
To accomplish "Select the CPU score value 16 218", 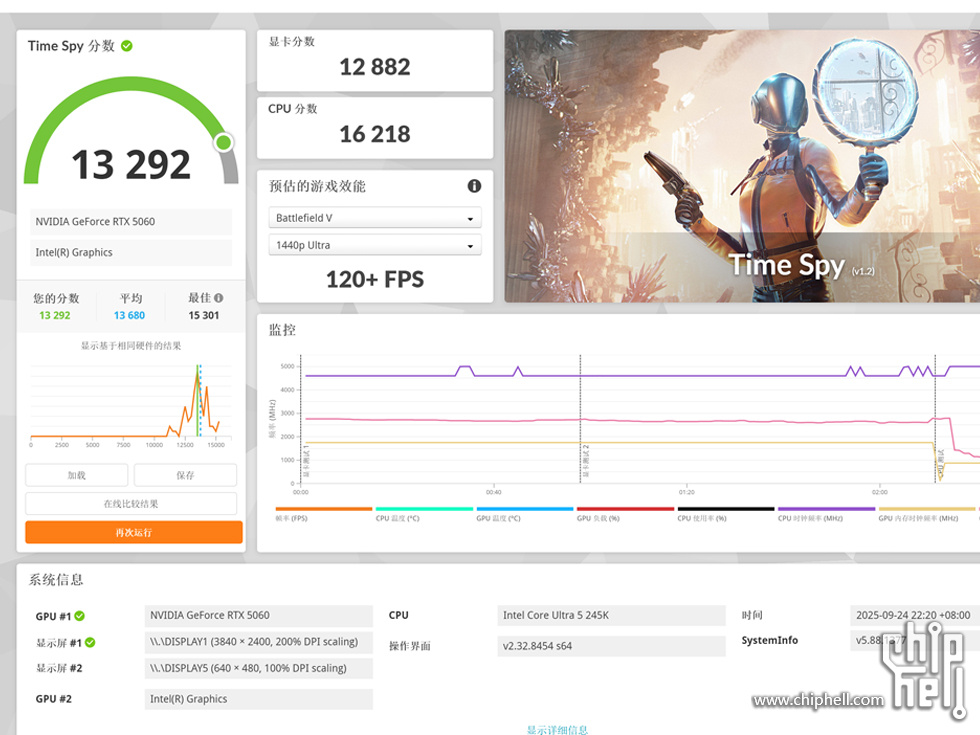I will (x=375, y=134).
